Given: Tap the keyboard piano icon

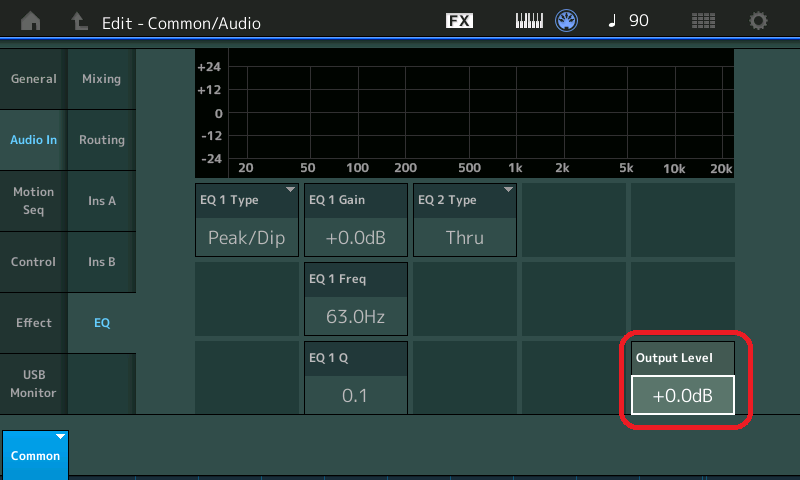Looking at the screenshot, I should click(x=529, y=21).
